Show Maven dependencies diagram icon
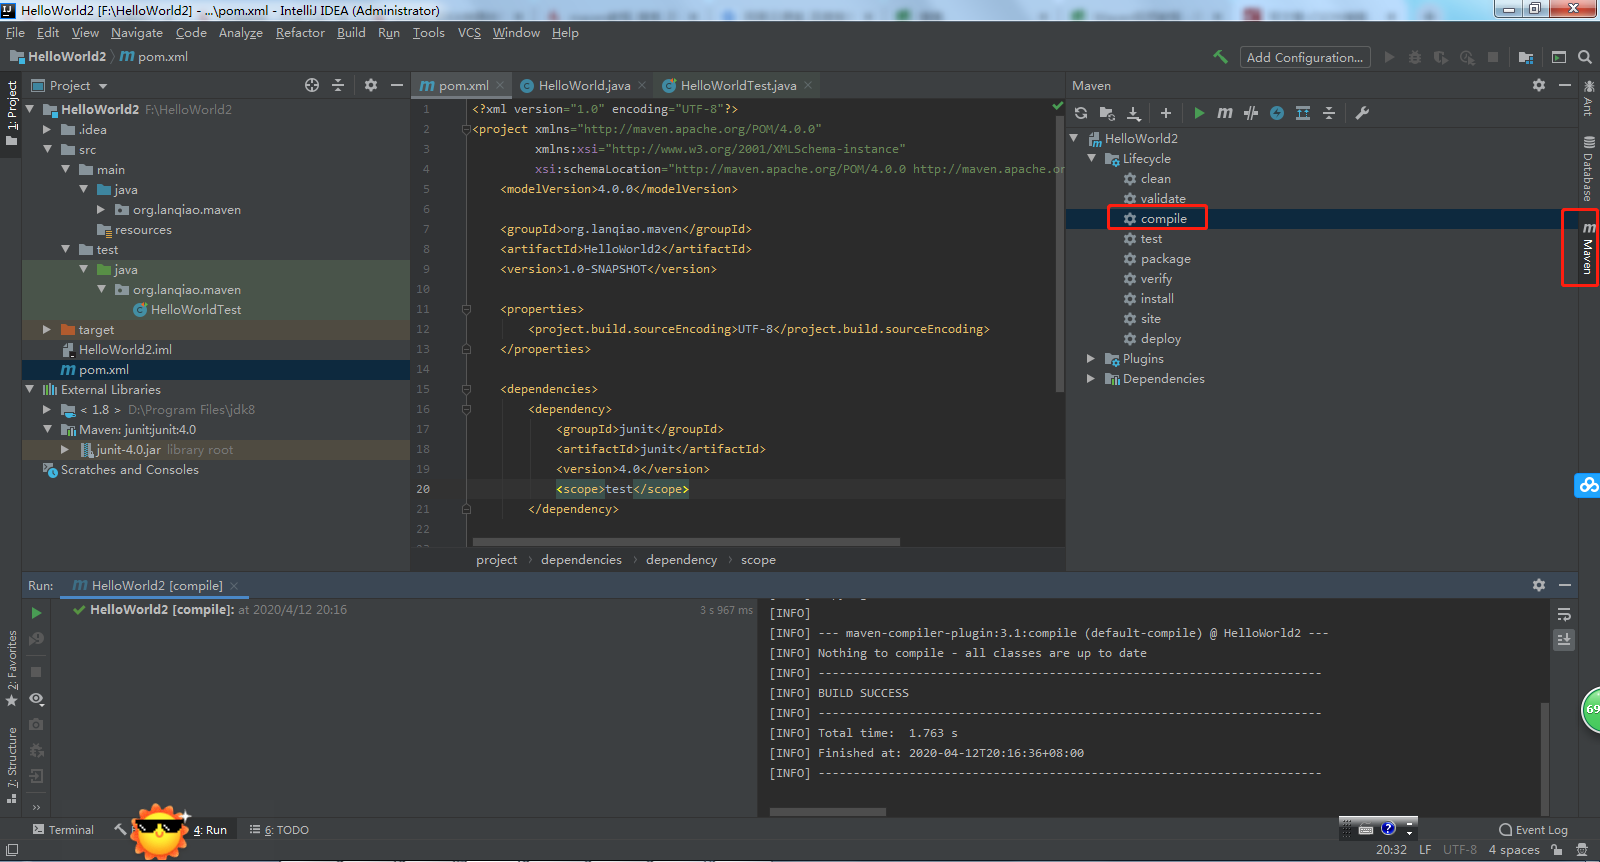The width and height of the screenshot is (1600, 862). pos(1303,113)
